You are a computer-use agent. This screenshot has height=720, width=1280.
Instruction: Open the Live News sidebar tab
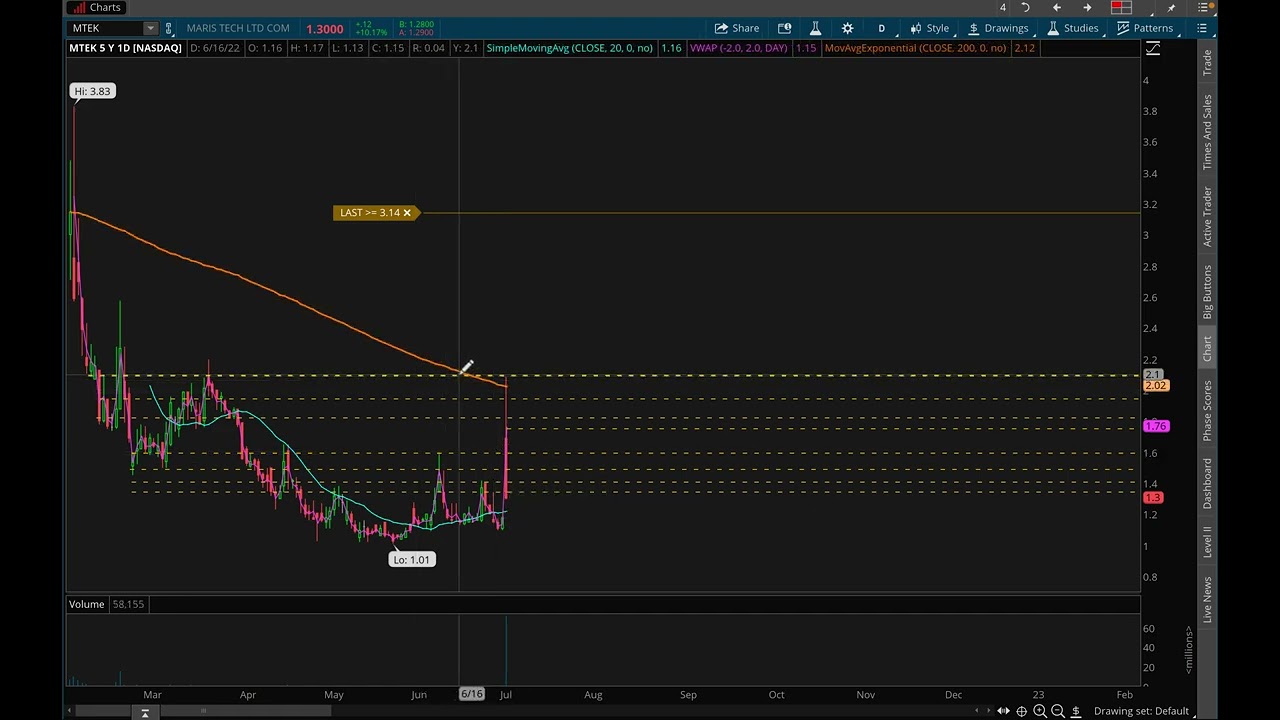(1207, 600)
